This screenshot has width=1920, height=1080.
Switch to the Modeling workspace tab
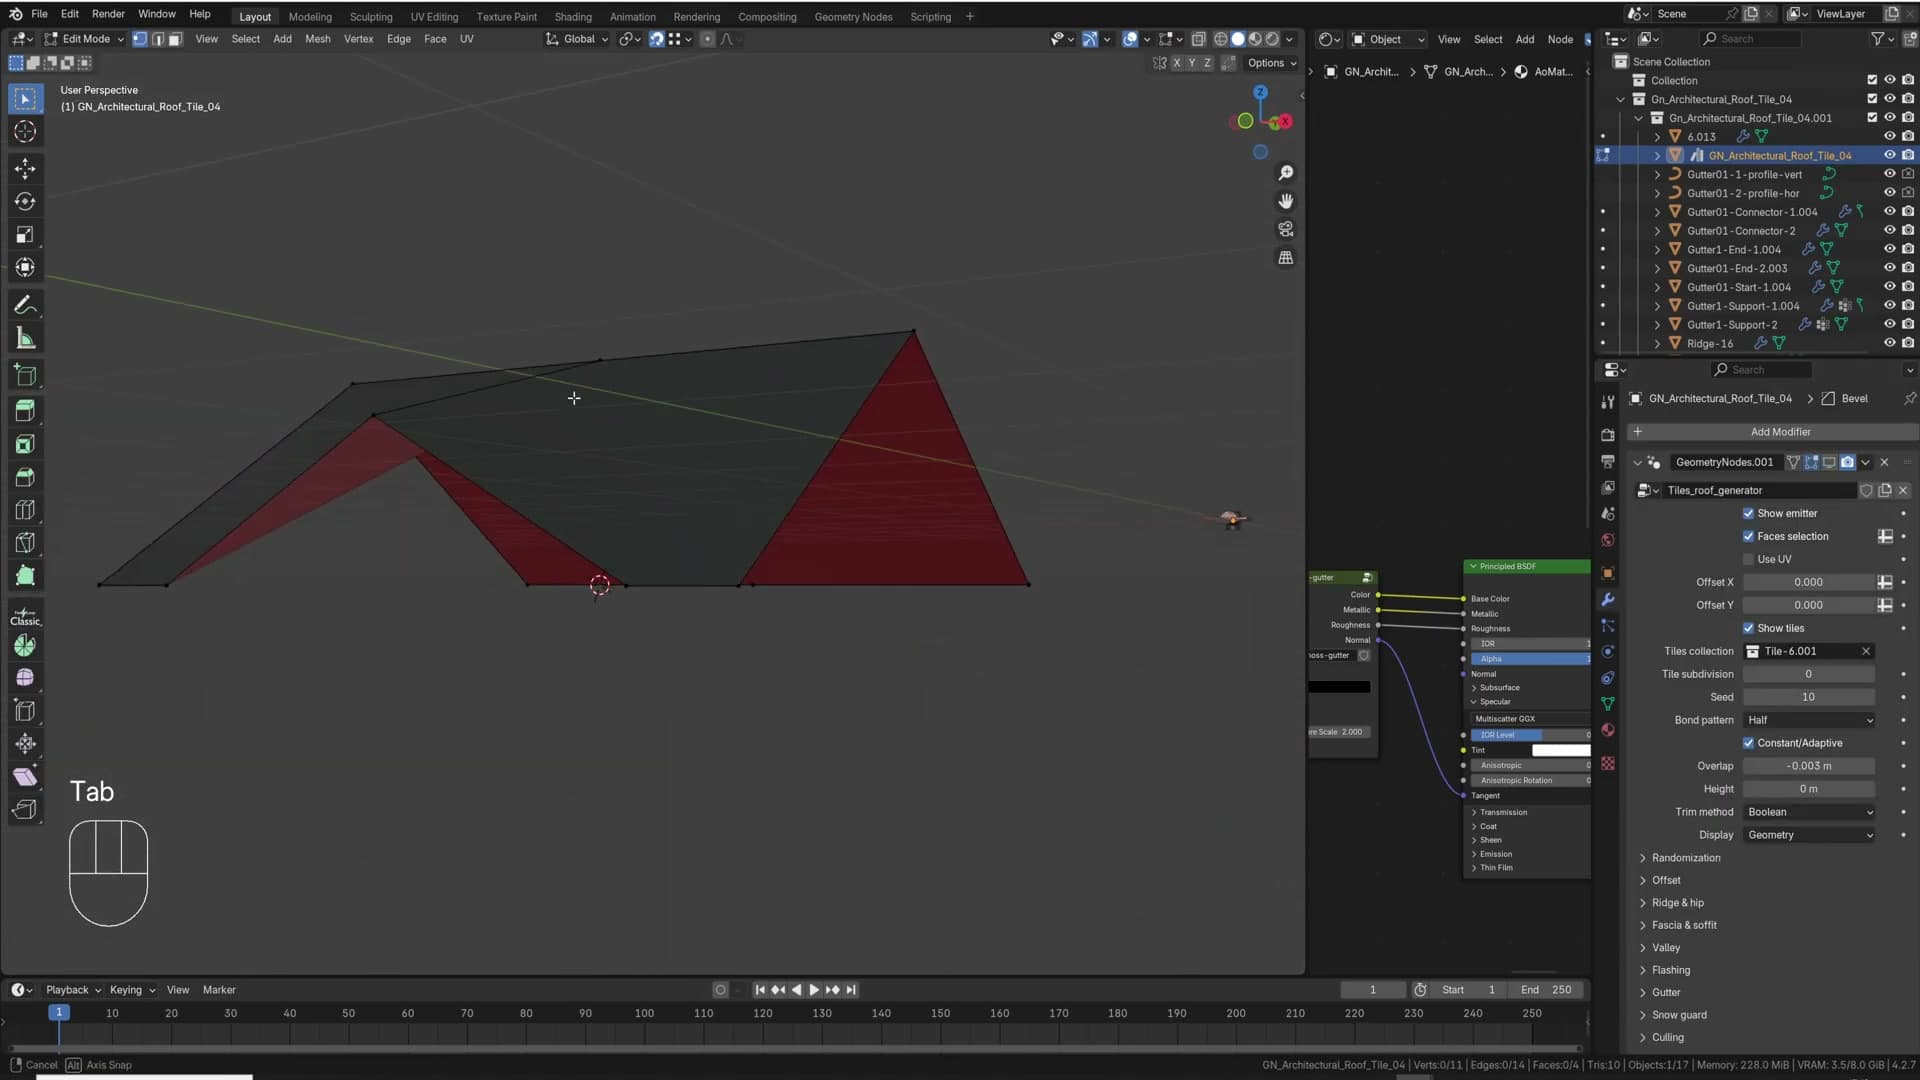click(x=310, y=16)
